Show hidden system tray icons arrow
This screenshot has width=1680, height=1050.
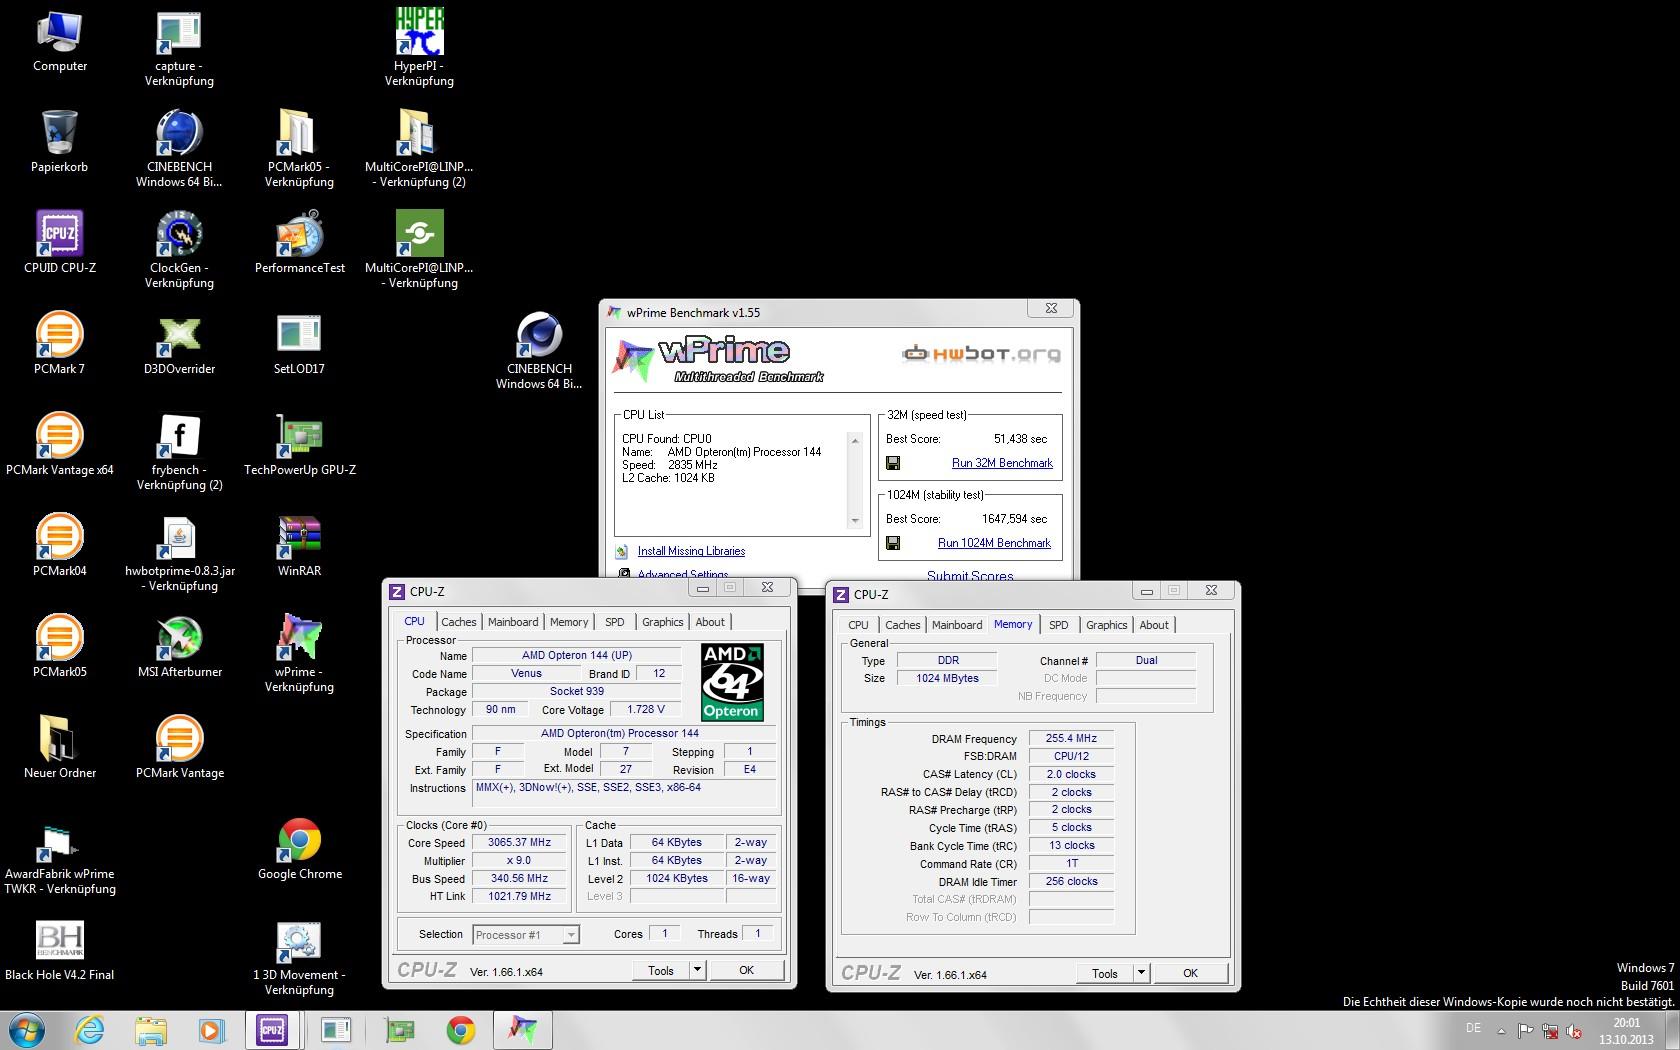click(1501, 1030)
